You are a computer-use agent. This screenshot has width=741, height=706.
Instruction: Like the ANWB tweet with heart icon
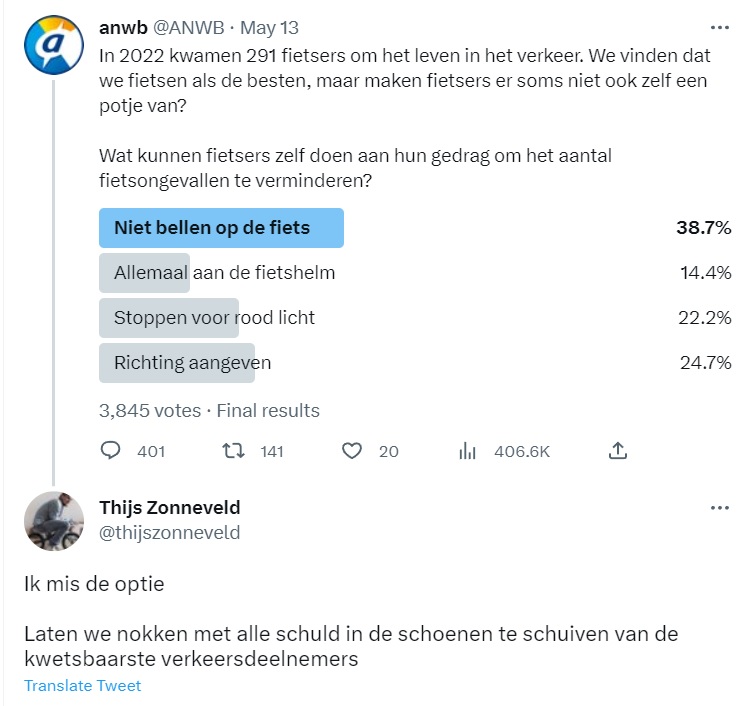point(351,451)
